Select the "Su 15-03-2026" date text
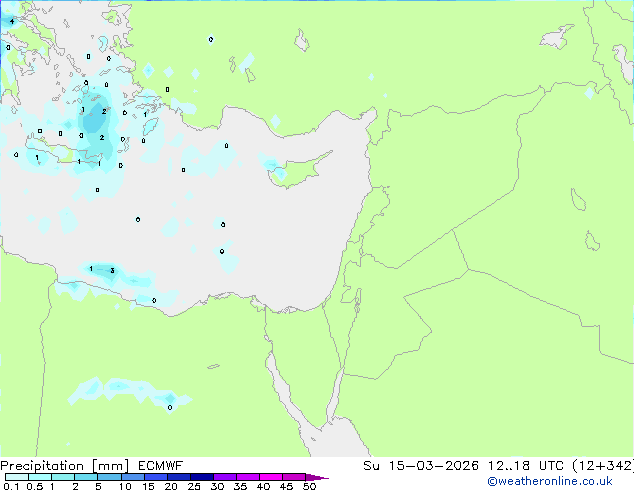This screenshot has width=634, height=490. 421,466
